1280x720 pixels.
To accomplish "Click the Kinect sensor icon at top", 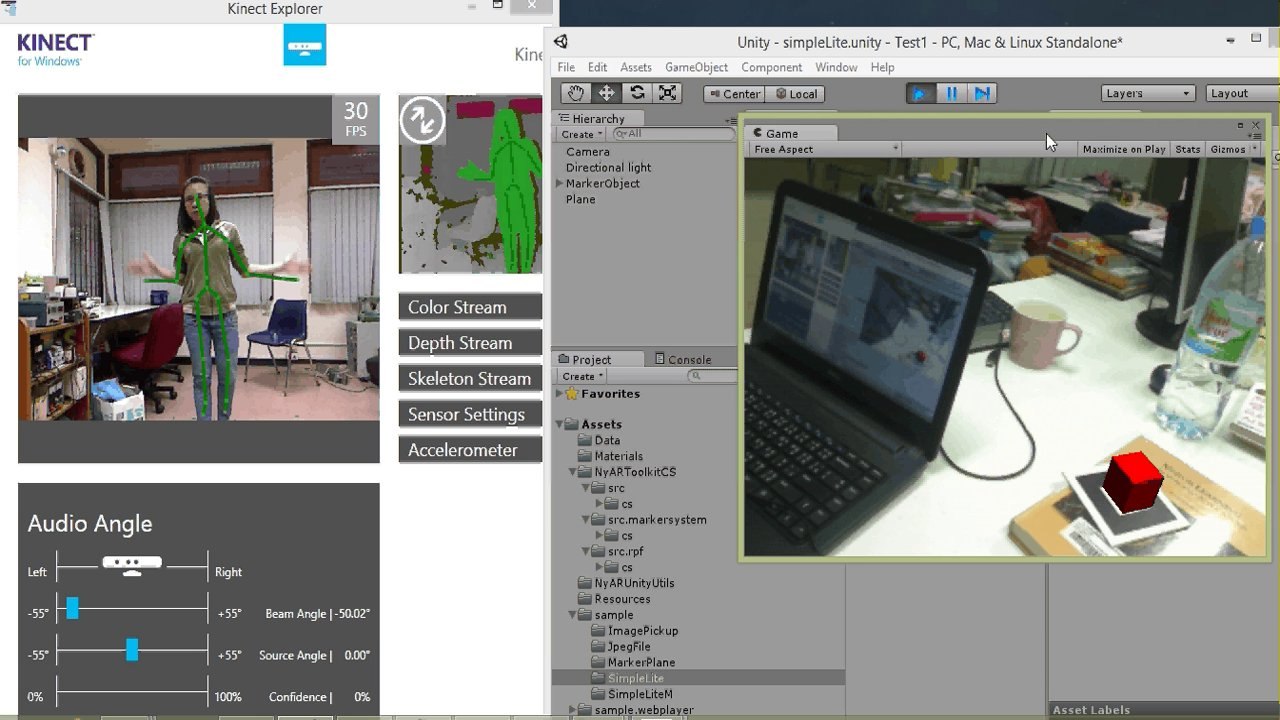I will pos(304,45).
